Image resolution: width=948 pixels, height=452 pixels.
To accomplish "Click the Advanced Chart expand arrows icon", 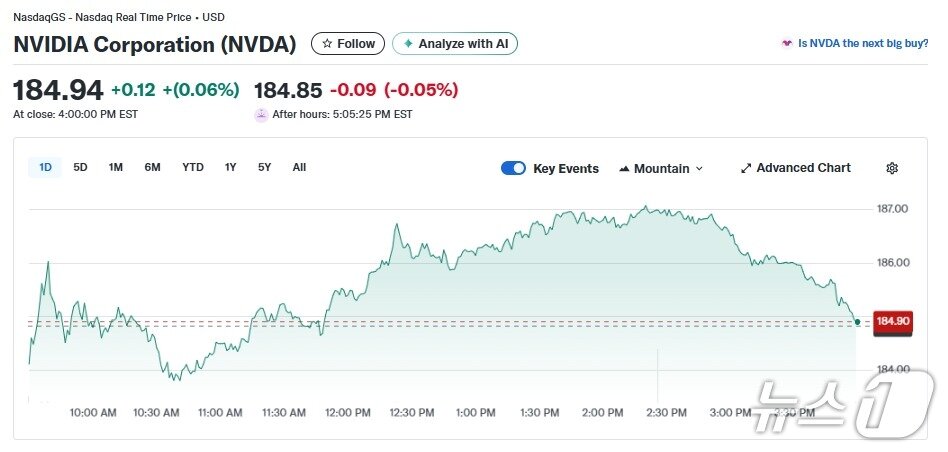I will pyautogui.click(x=745, y=168).
